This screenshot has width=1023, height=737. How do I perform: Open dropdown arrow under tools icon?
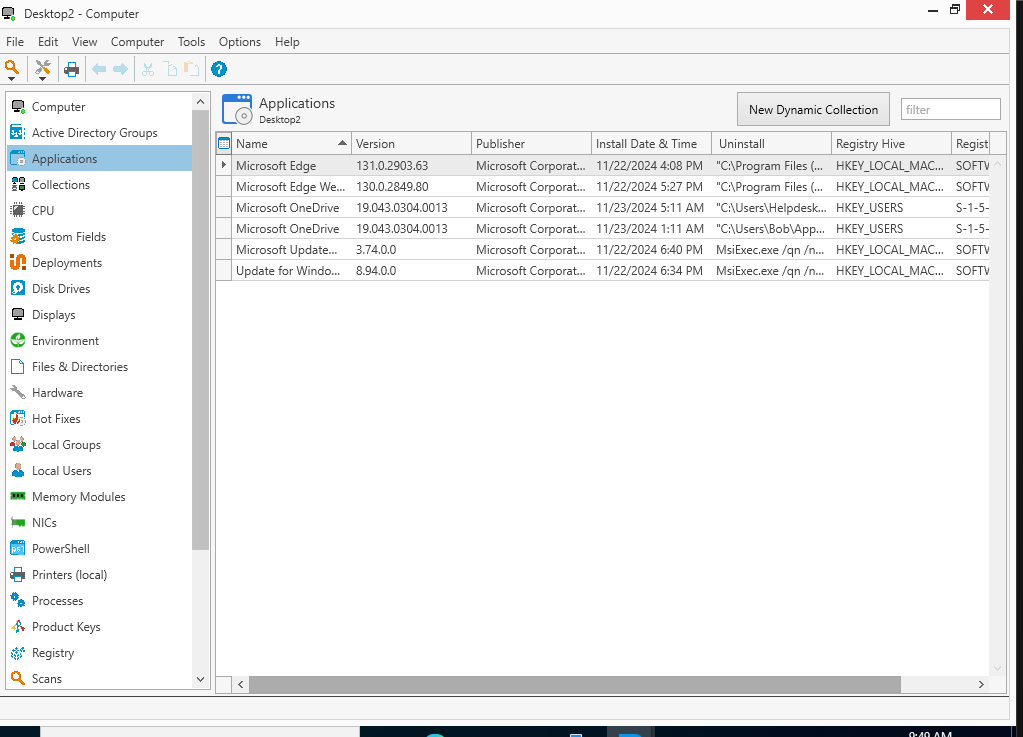pos(42,79)
